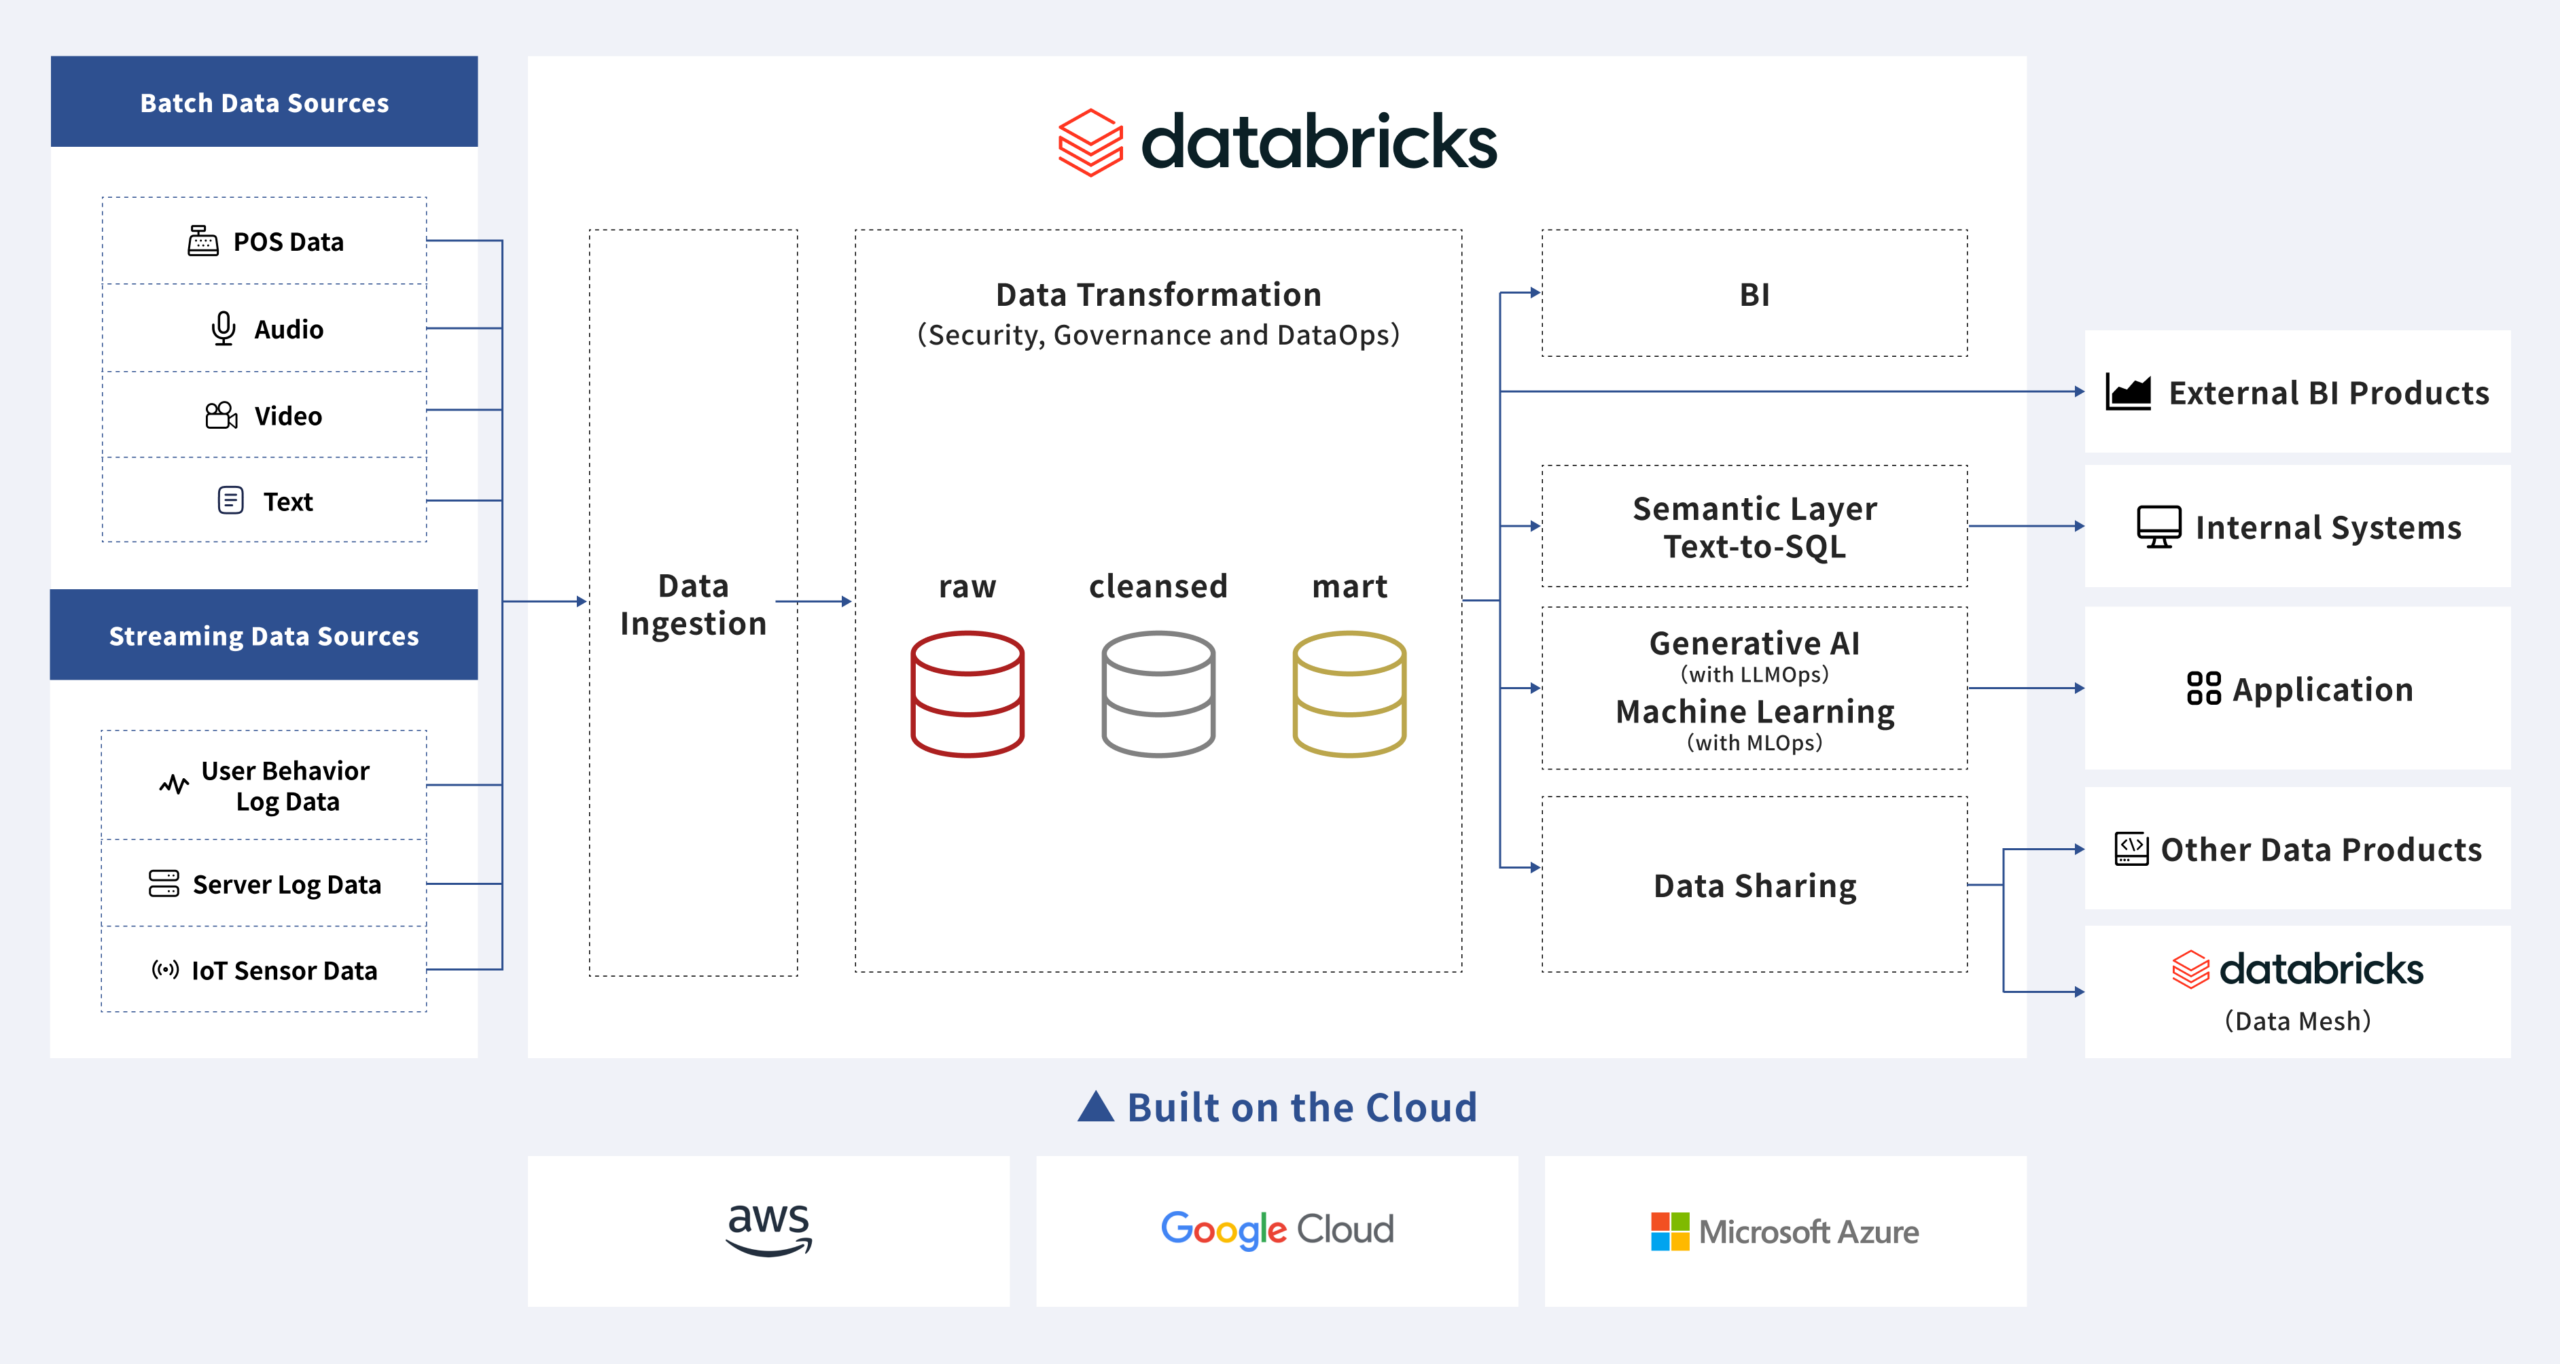Click the Internal Systems monitor icon

(x=2159, y=526)
